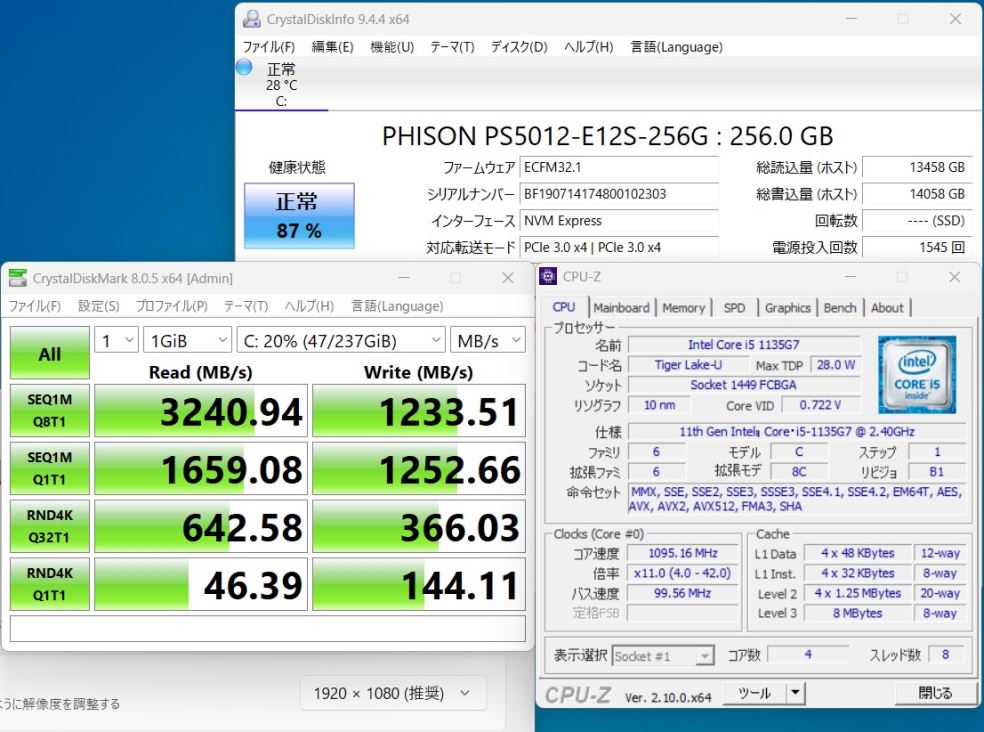Click the PHISON PS5012-E12S-256G drive title
The height and width of the screenshot is (732, 984).
click(607, 136)
